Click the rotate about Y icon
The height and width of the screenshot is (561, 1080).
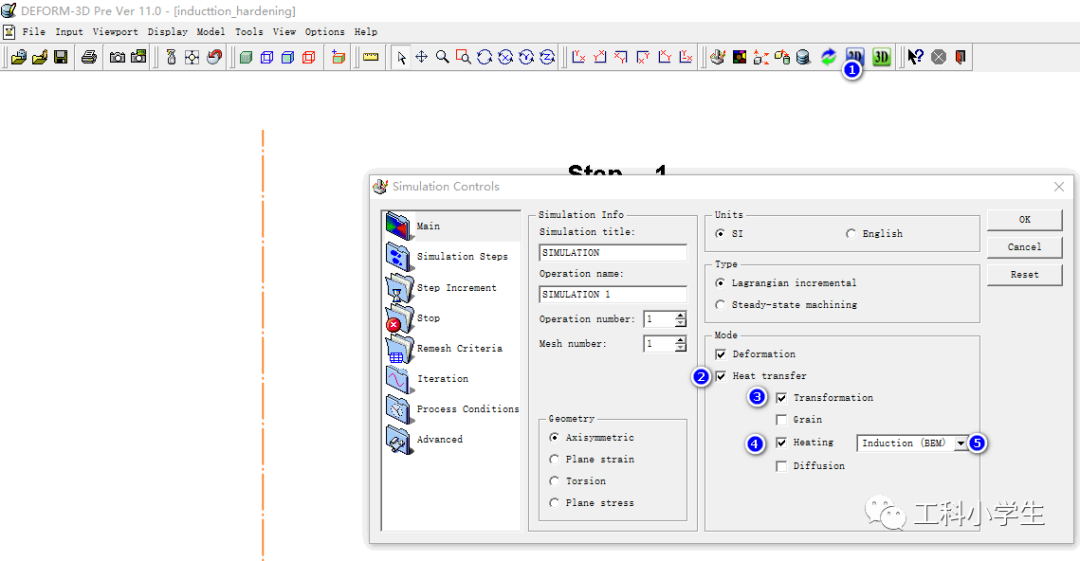point(526,57)
